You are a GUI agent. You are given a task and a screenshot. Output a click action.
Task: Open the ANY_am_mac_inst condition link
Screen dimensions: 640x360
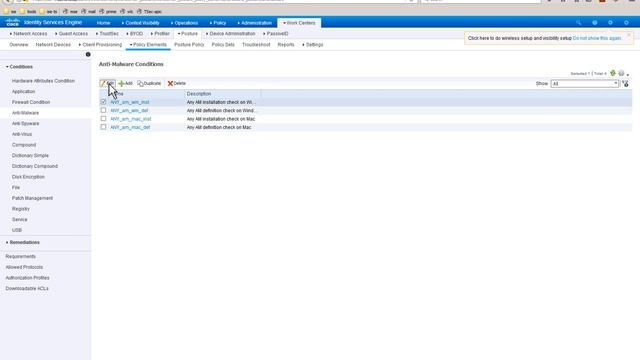tap(131, 119)
